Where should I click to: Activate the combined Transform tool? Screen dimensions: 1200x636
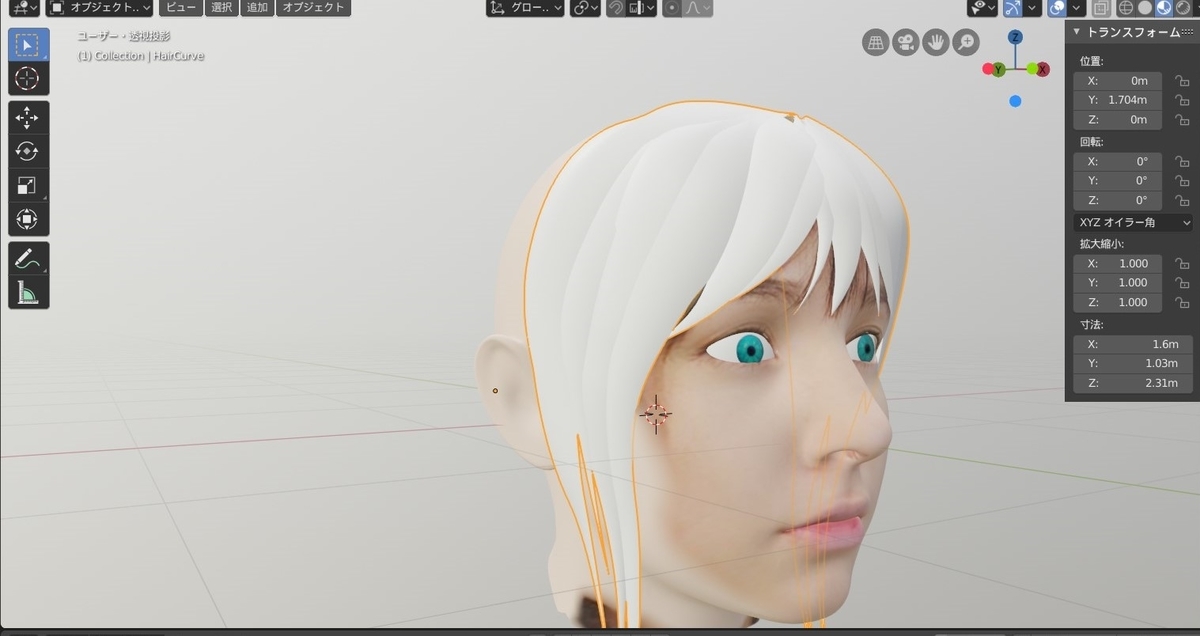coord(28,219)
